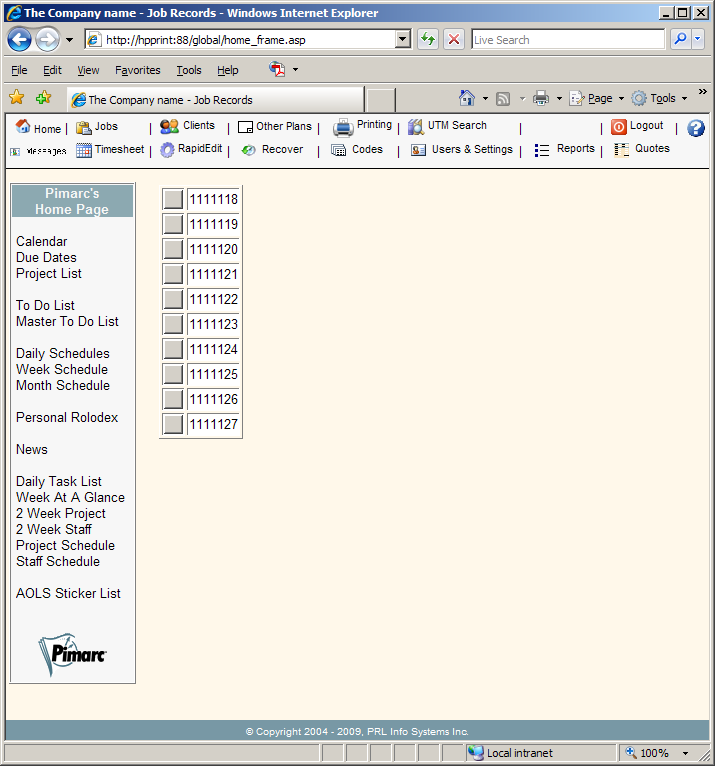Expand the search options dropdown
Screen dimensions: 715x766
coord(697,39)
